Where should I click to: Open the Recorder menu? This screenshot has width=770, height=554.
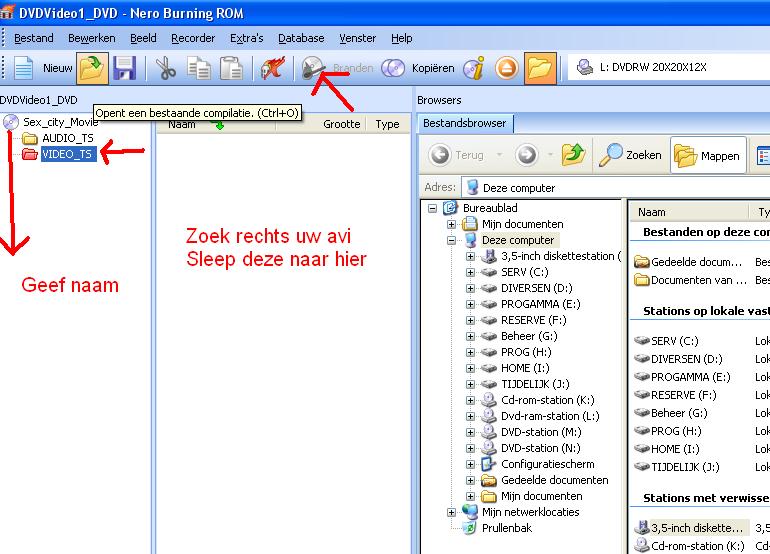193,38
